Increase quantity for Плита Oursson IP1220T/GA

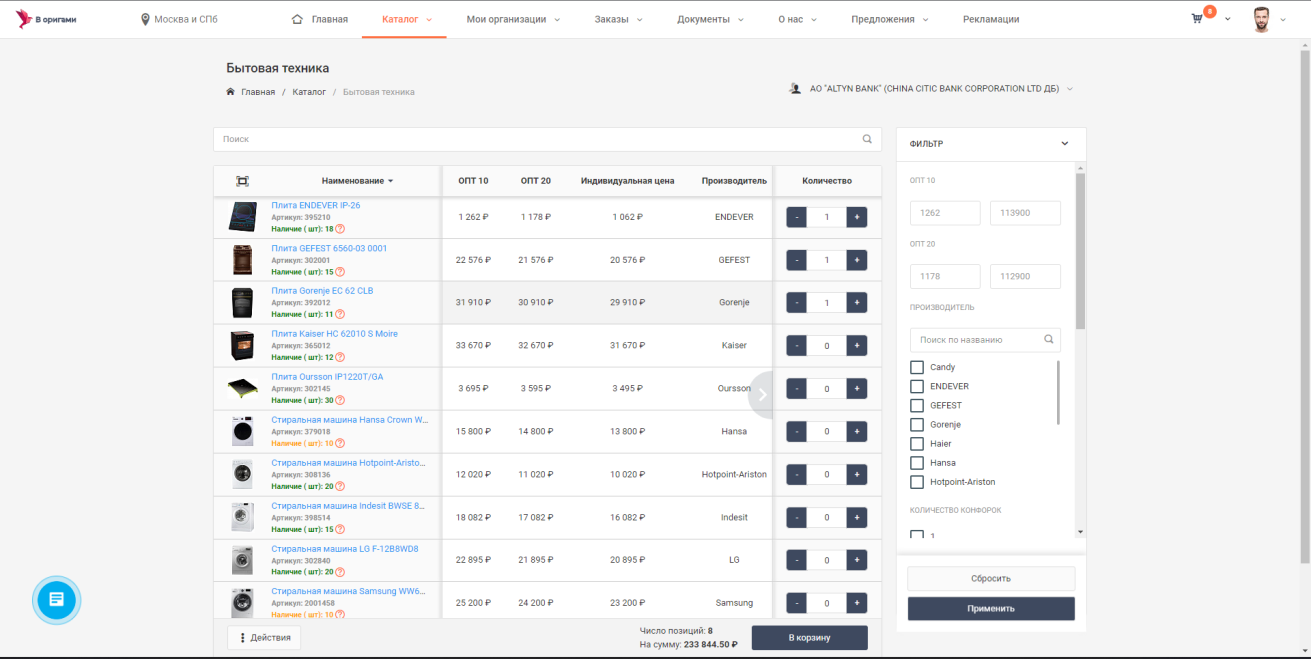point(857,389)
